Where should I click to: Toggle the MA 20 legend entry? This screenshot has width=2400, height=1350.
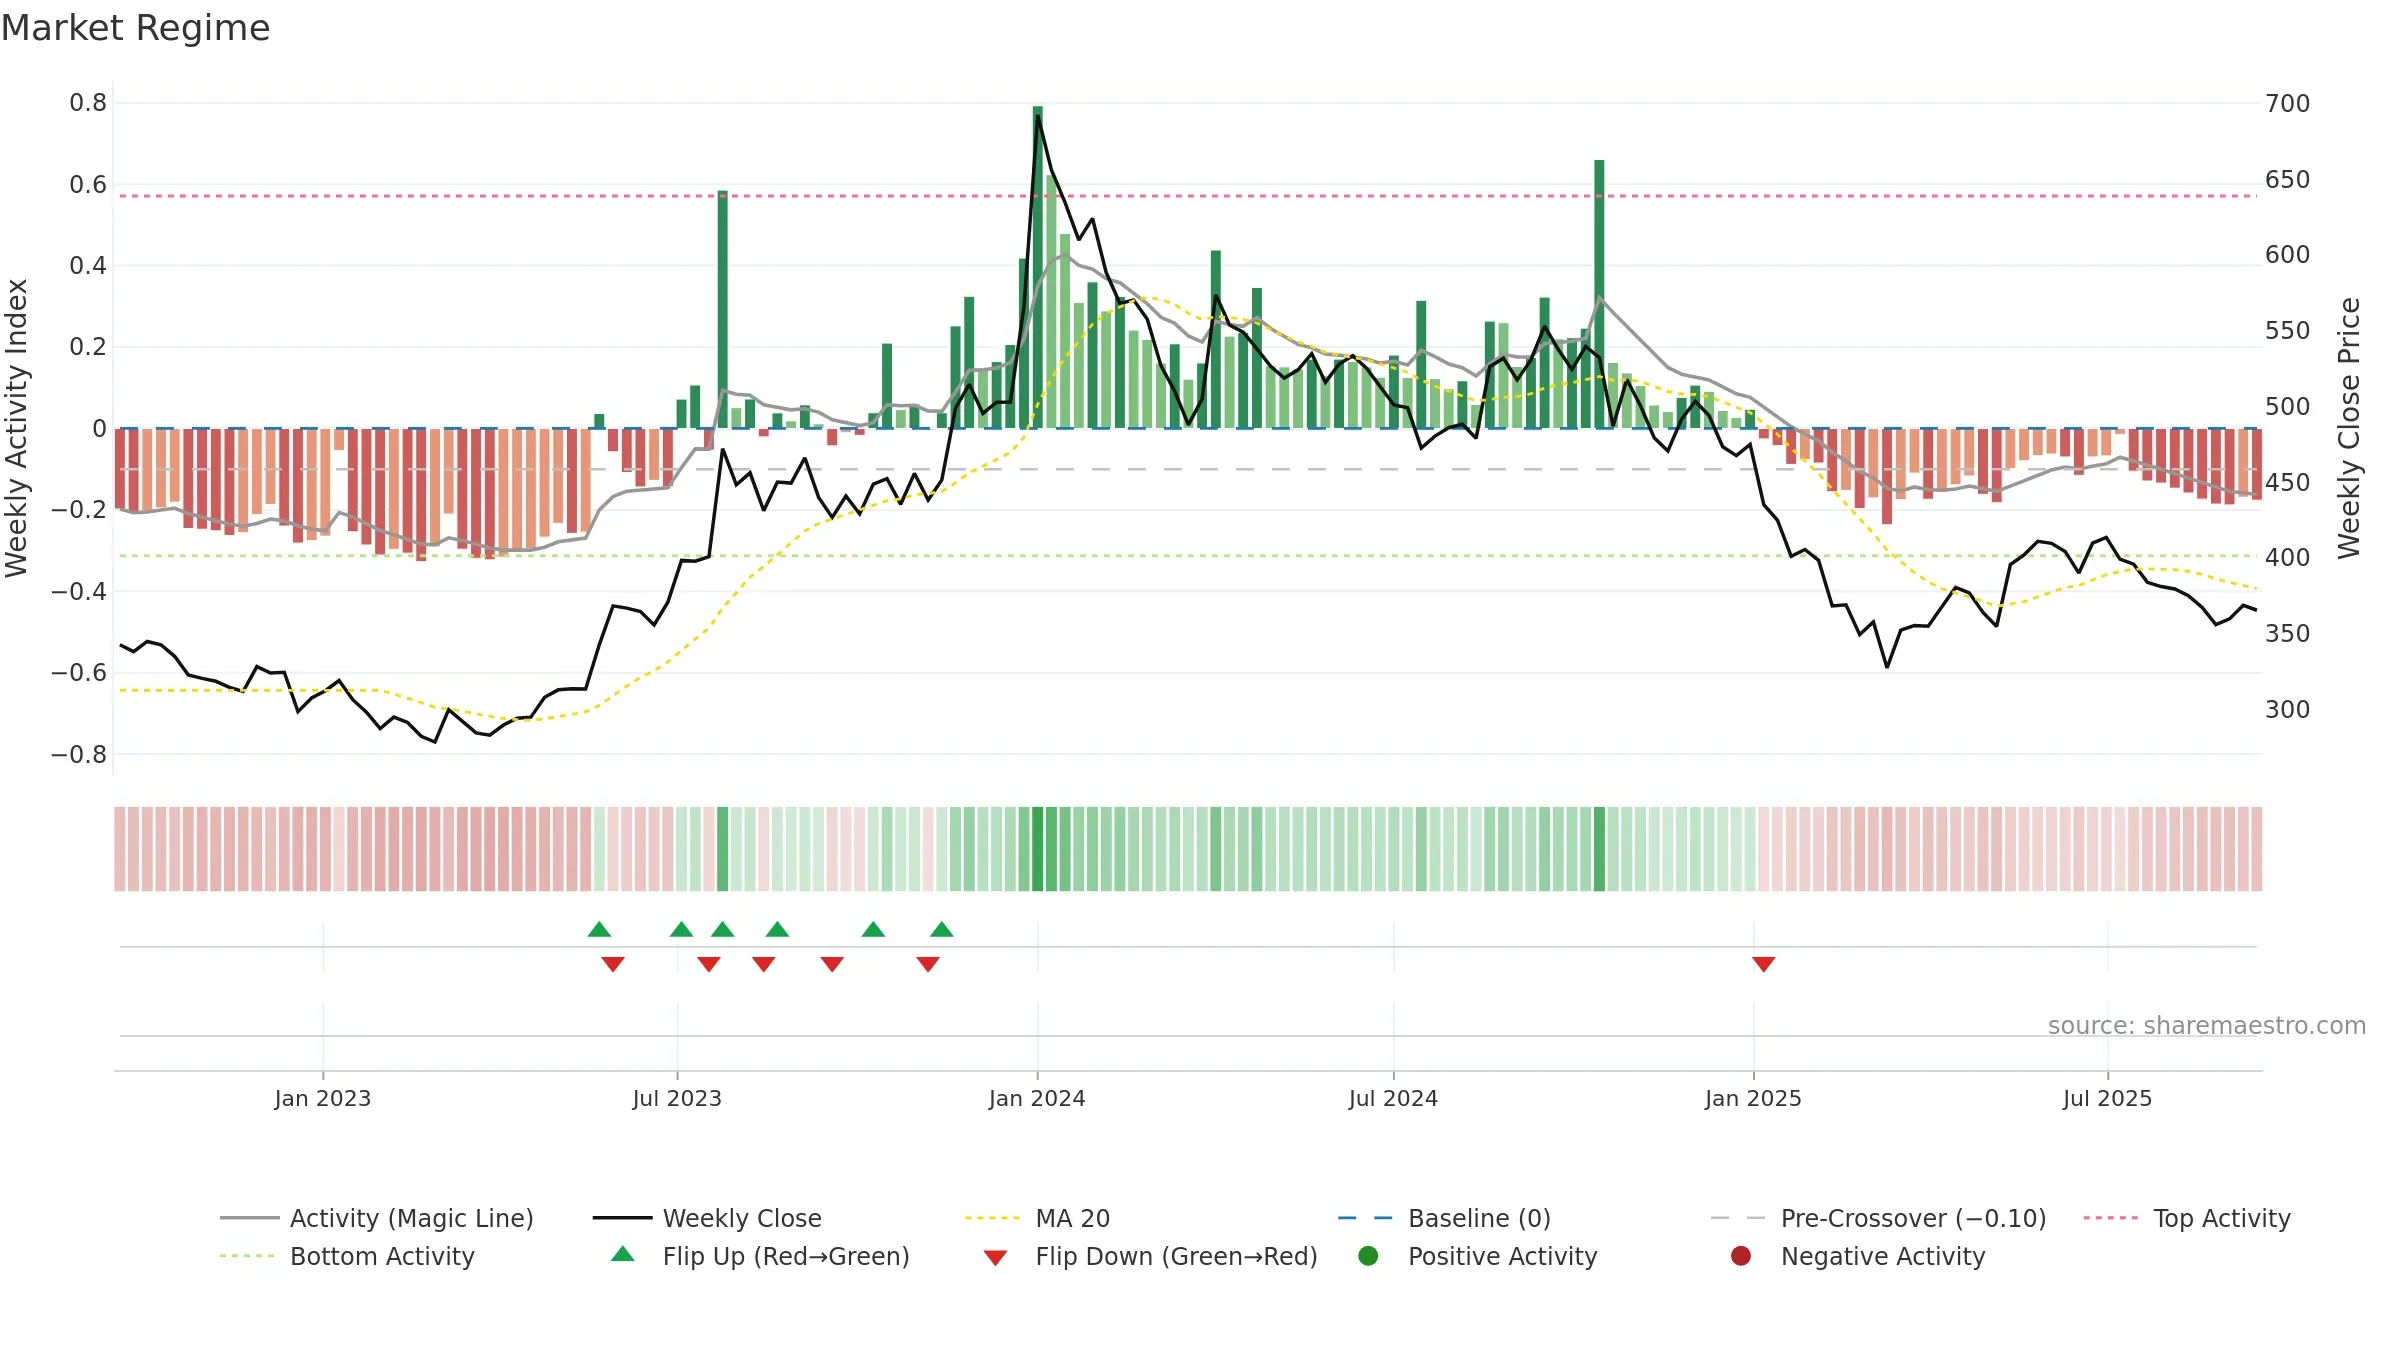click(1037, 1218)
